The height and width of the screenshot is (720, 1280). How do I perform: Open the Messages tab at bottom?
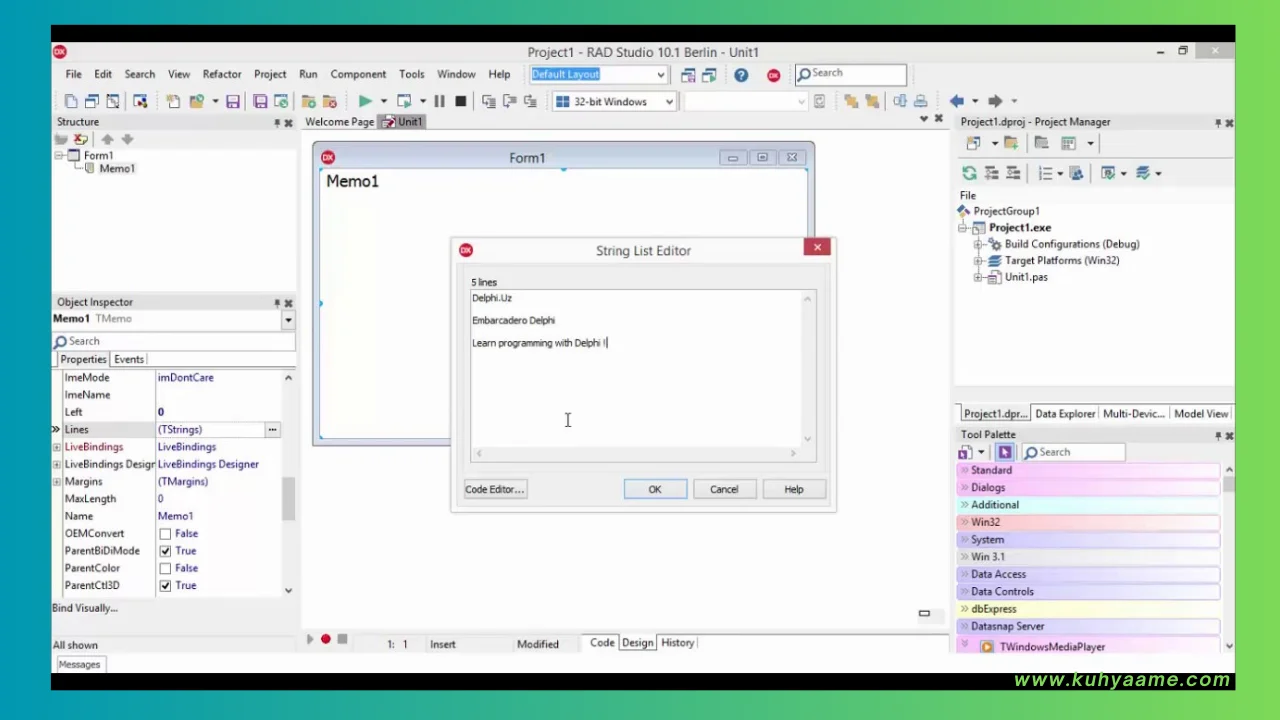click(x=79, y=664)
